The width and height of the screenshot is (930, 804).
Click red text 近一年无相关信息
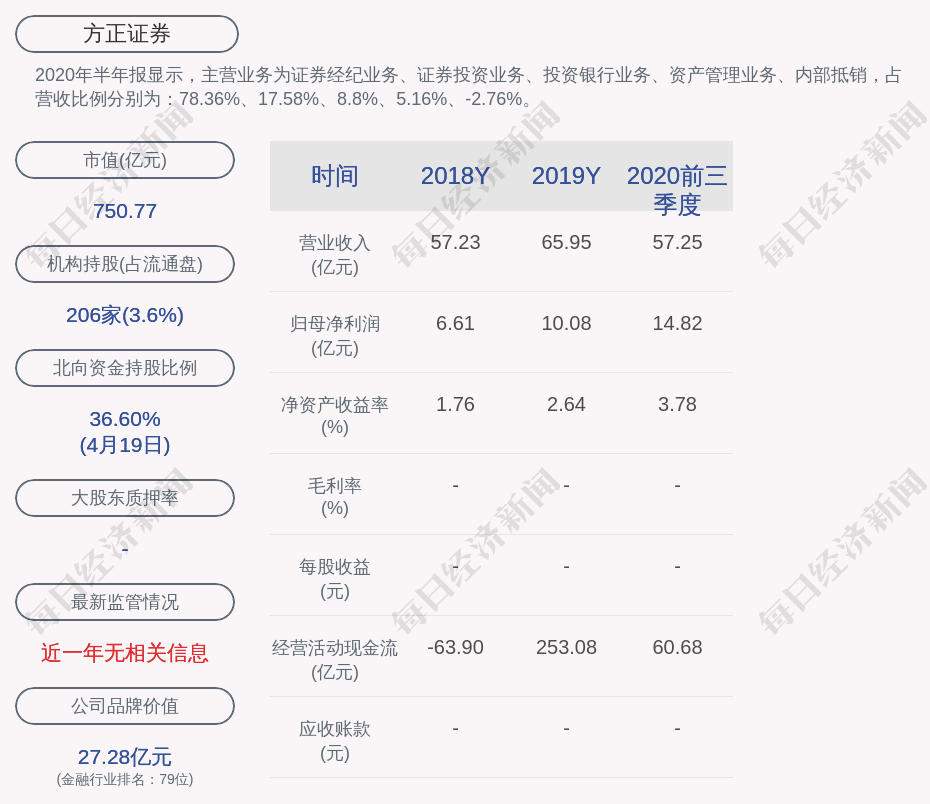[x=125, y=653]
